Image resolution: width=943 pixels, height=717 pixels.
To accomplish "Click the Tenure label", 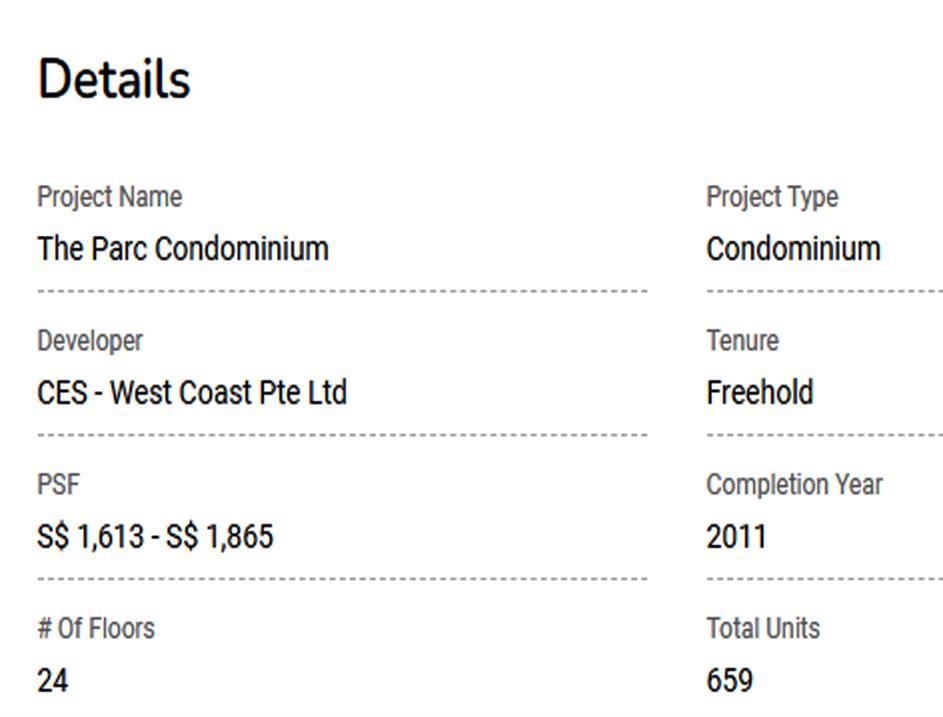I will (742, 341).
